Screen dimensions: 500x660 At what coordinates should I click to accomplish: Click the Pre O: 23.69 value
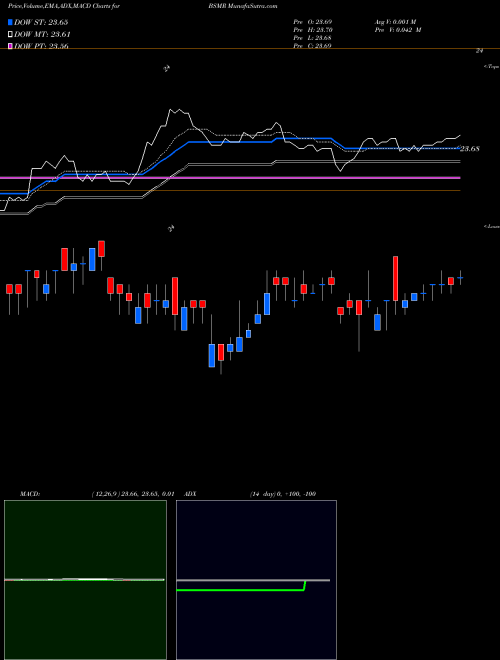(313, 22)
